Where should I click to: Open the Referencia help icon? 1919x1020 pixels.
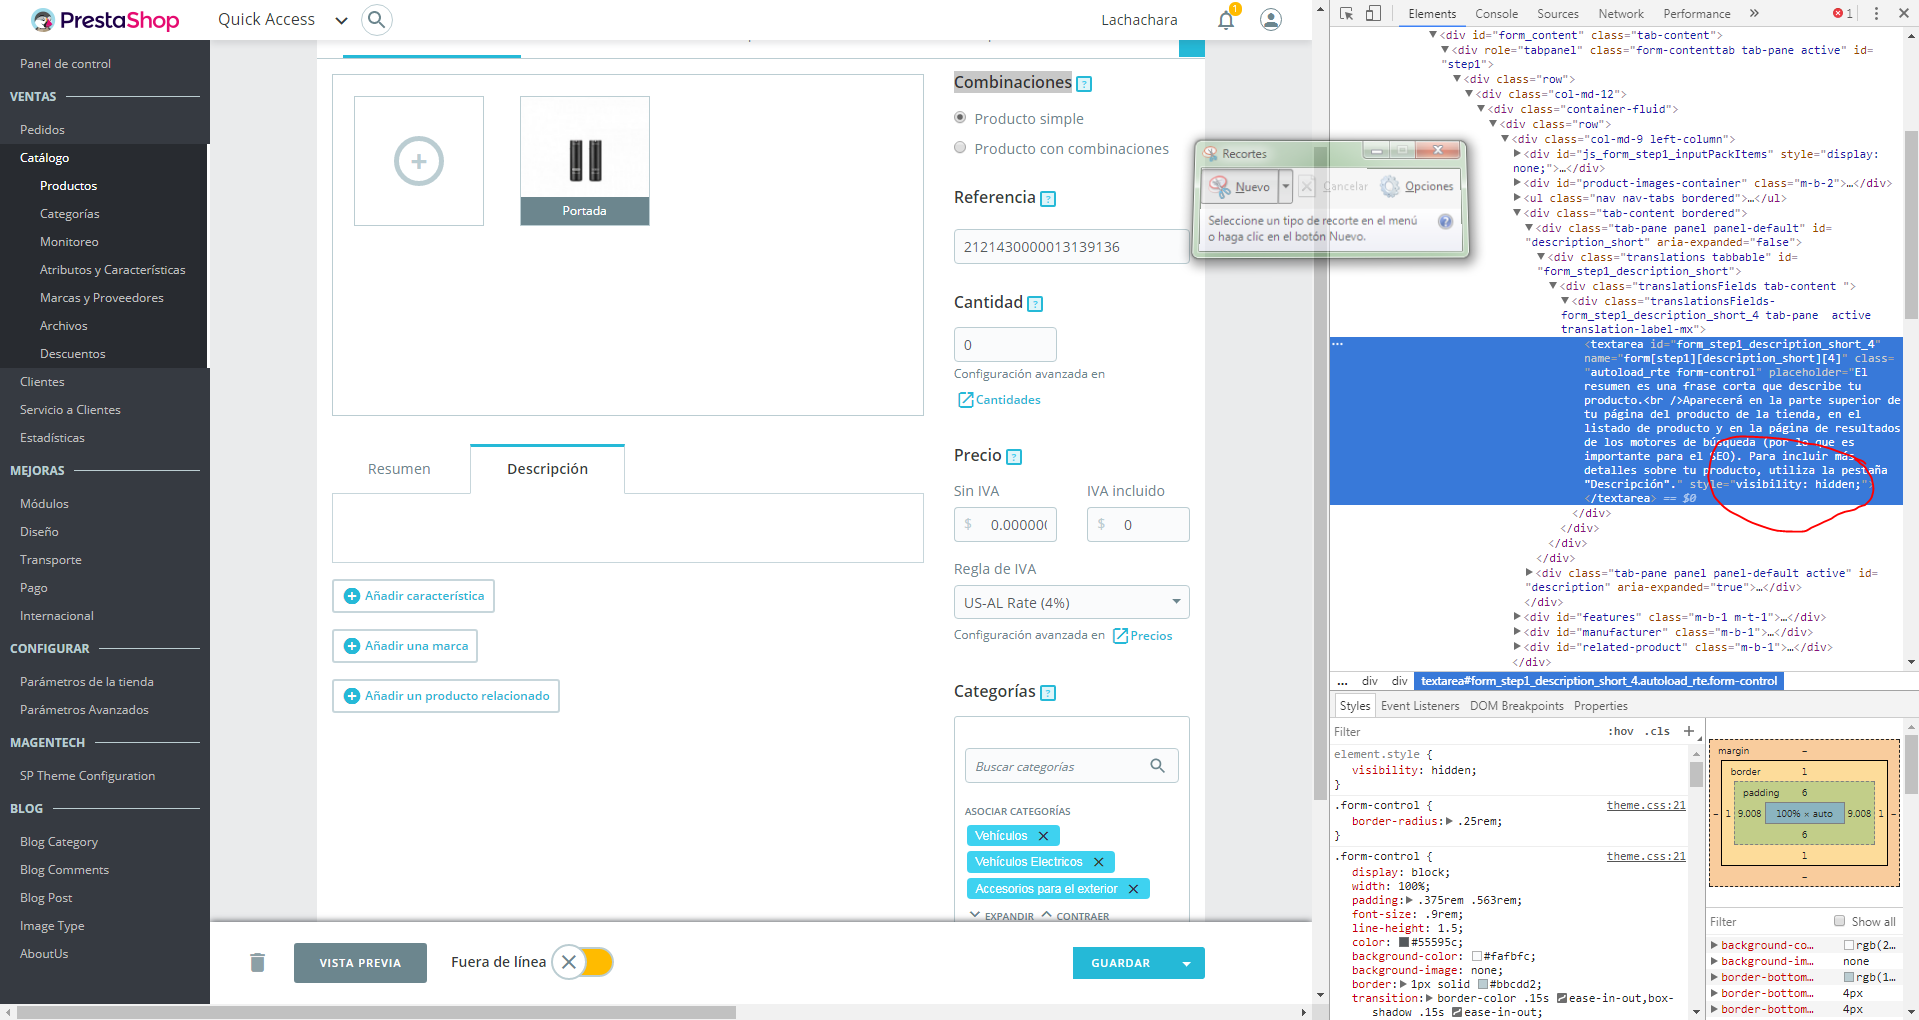pyautogui.click(x=1048, y=199)
